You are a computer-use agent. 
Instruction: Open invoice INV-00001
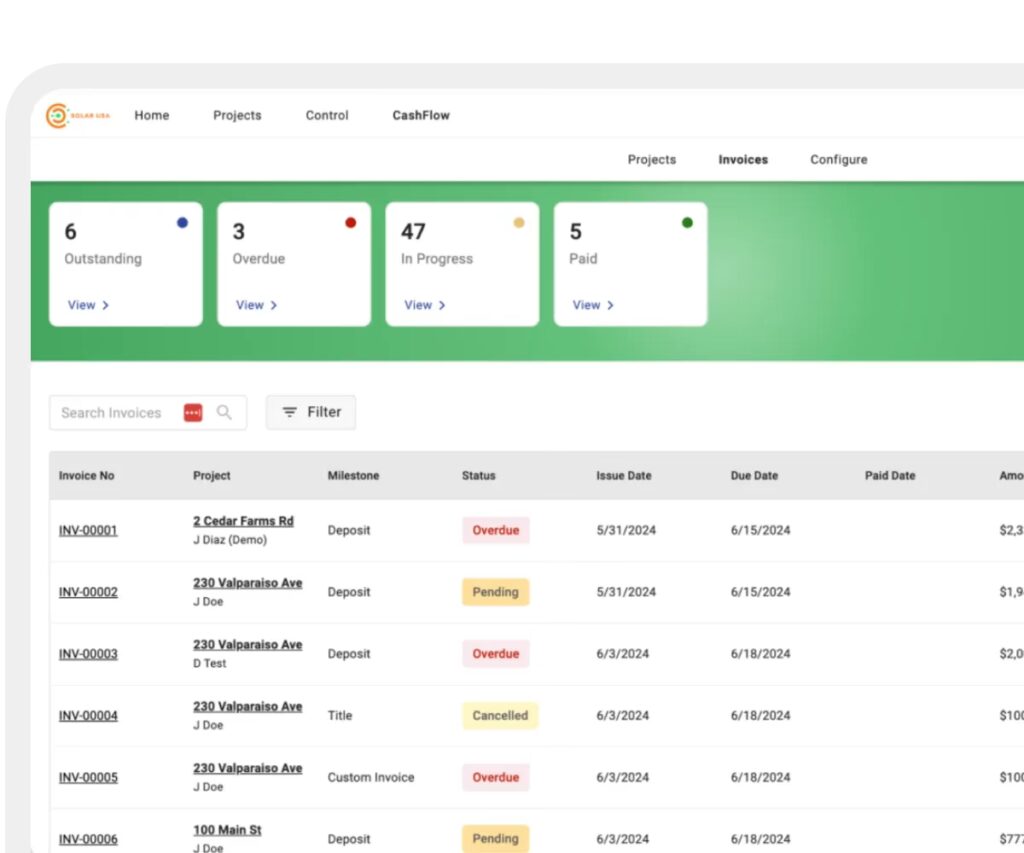click(x=88, y=530)
